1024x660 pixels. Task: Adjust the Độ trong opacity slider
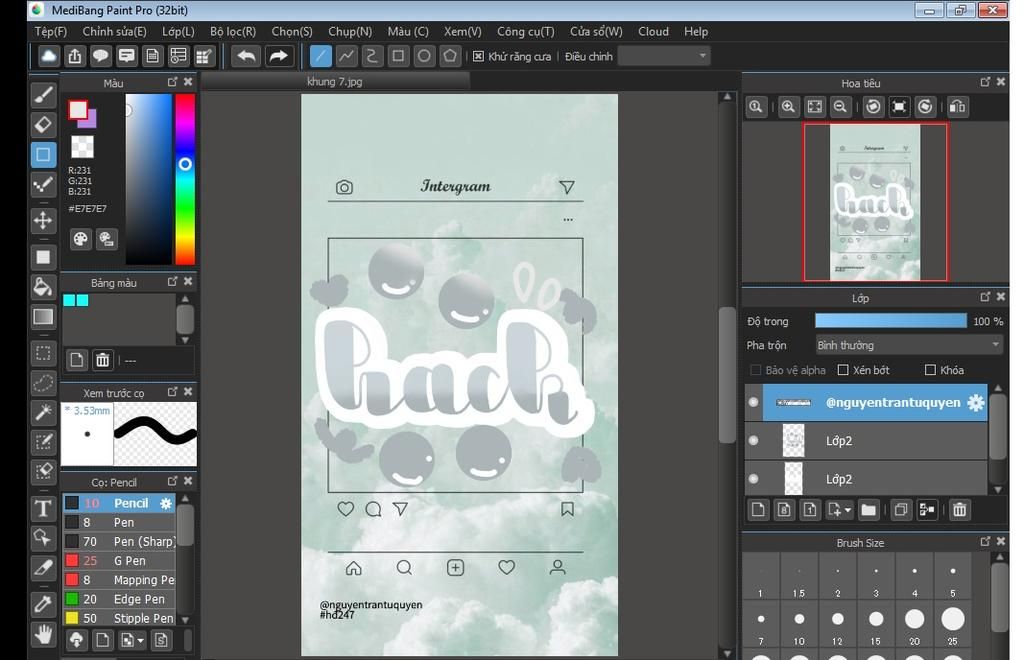[890, 321]
